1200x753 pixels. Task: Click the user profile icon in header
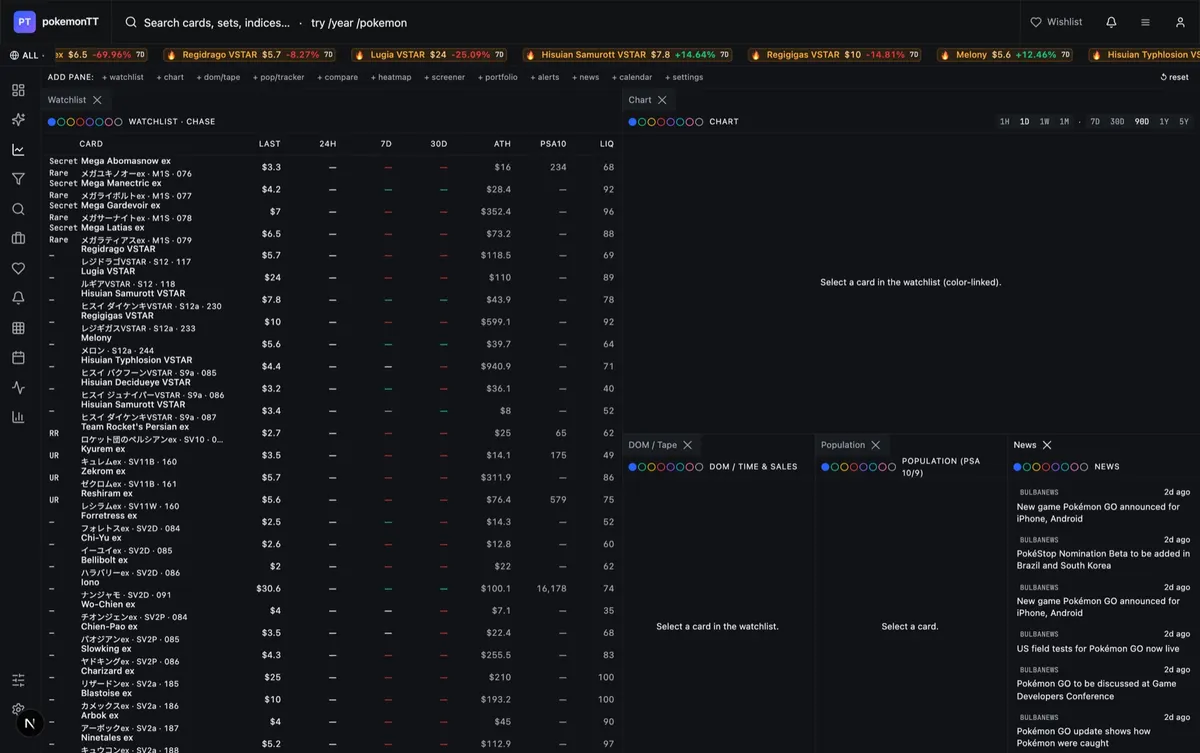(1180, 22)
